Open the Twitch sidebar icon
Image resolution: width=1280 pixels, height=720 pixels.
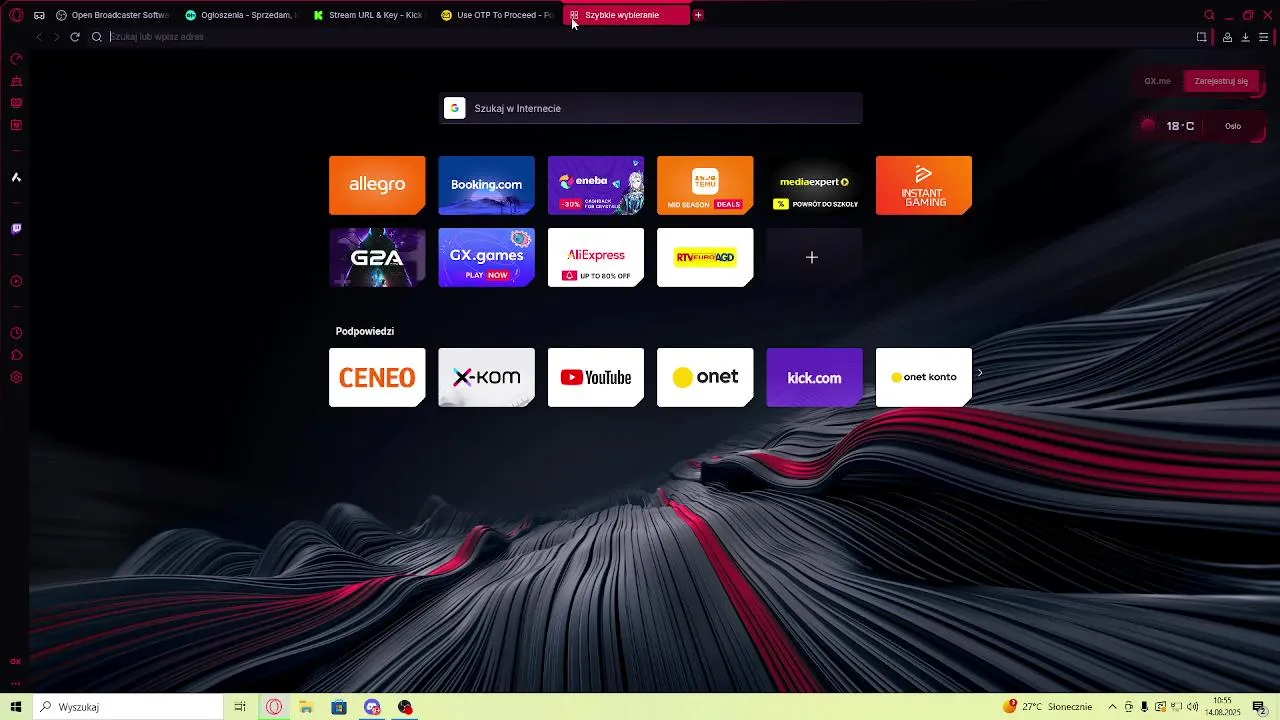(x=16, y=229)
